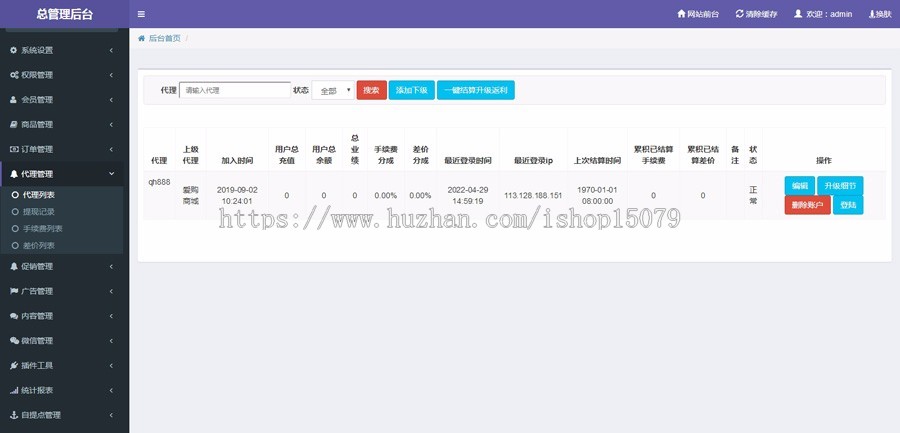Collapse the 代理管理 chevron
This screenshot has height=433, width=900.
click(x=111, y=174)
